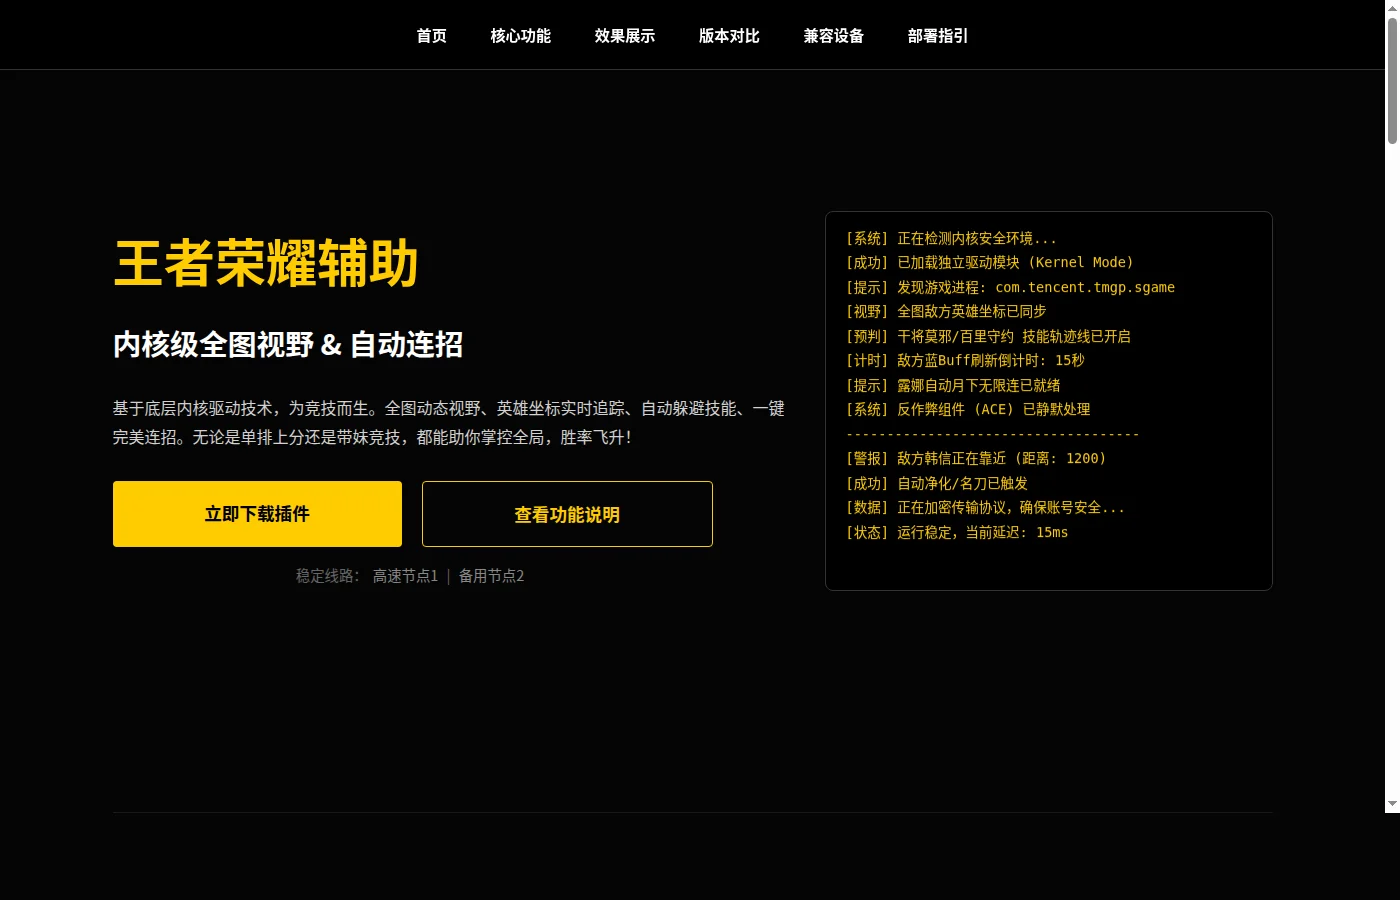Click the 稳定线路 label
The width and height of the screenshot is (1400, 900).
[327, 576]
